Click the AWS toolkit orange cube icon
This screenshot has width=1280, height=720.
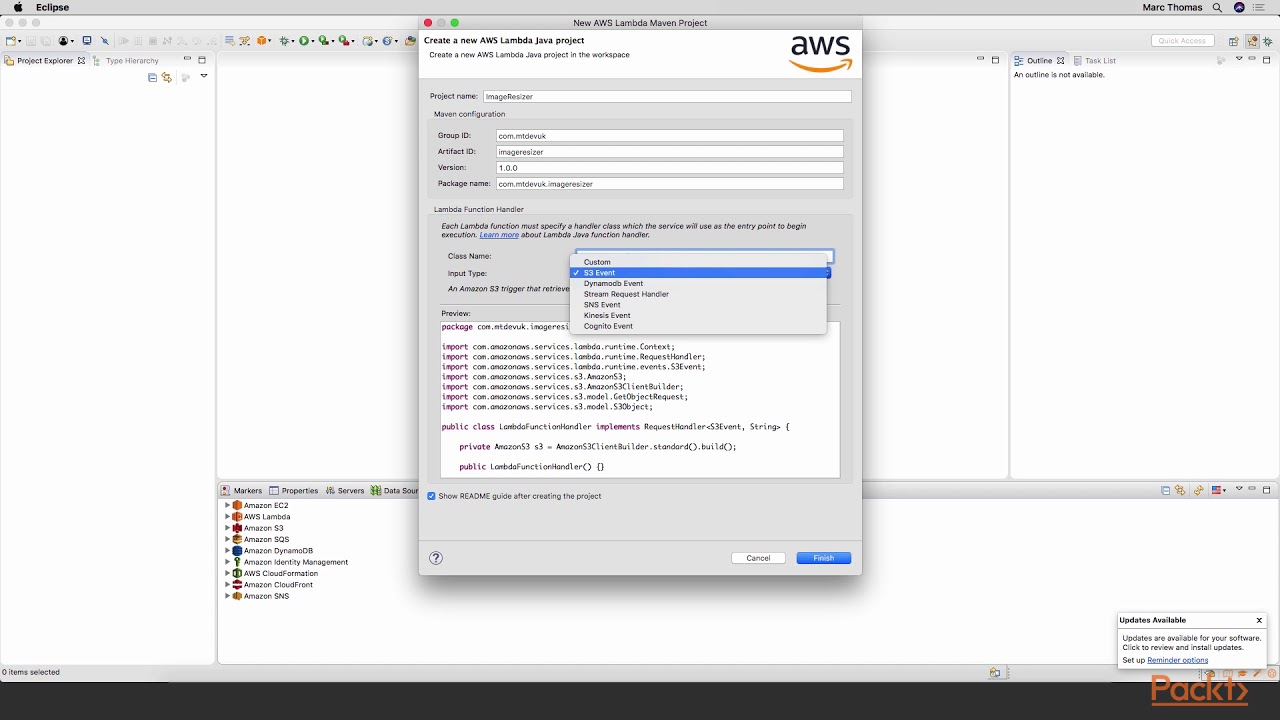(261, 41)
